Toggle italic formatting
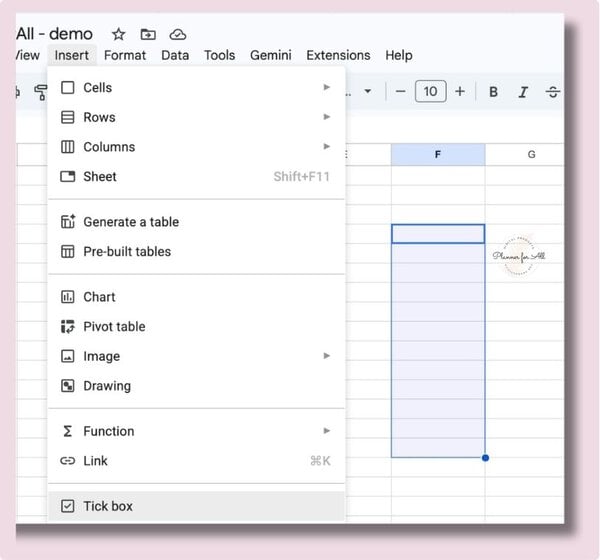 [x=523, y=92]
